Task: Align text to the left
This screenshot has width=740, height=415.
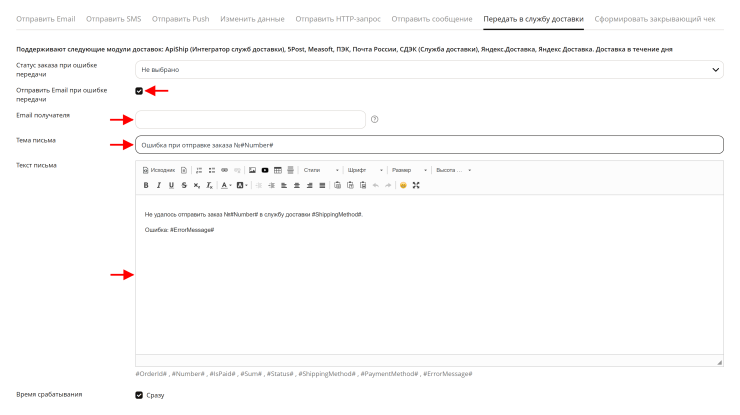Action: (x=284, y=185)
